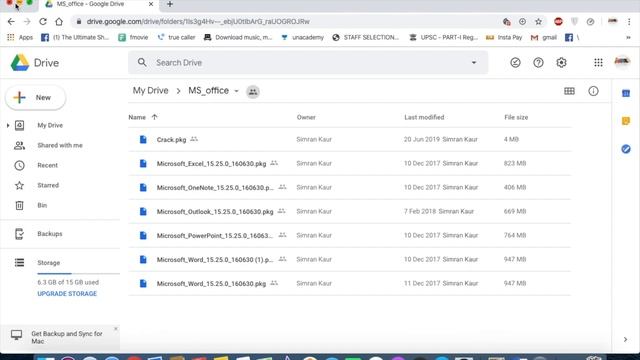Click the Excel pkg file icon

(x=143, y=163)
